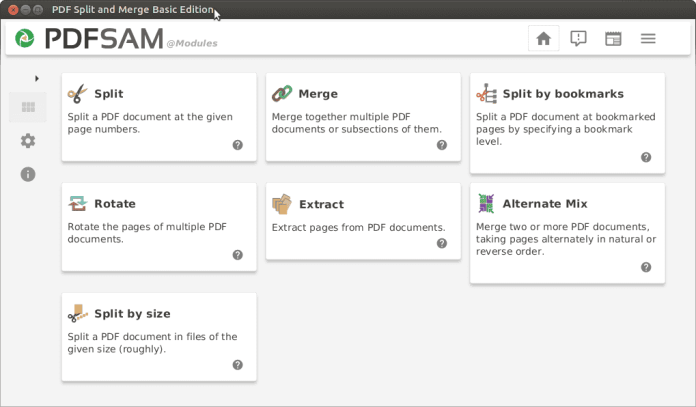Show help for the Split module
The image size is (696, 407).
pyautogui.click(x=238, y=145)
